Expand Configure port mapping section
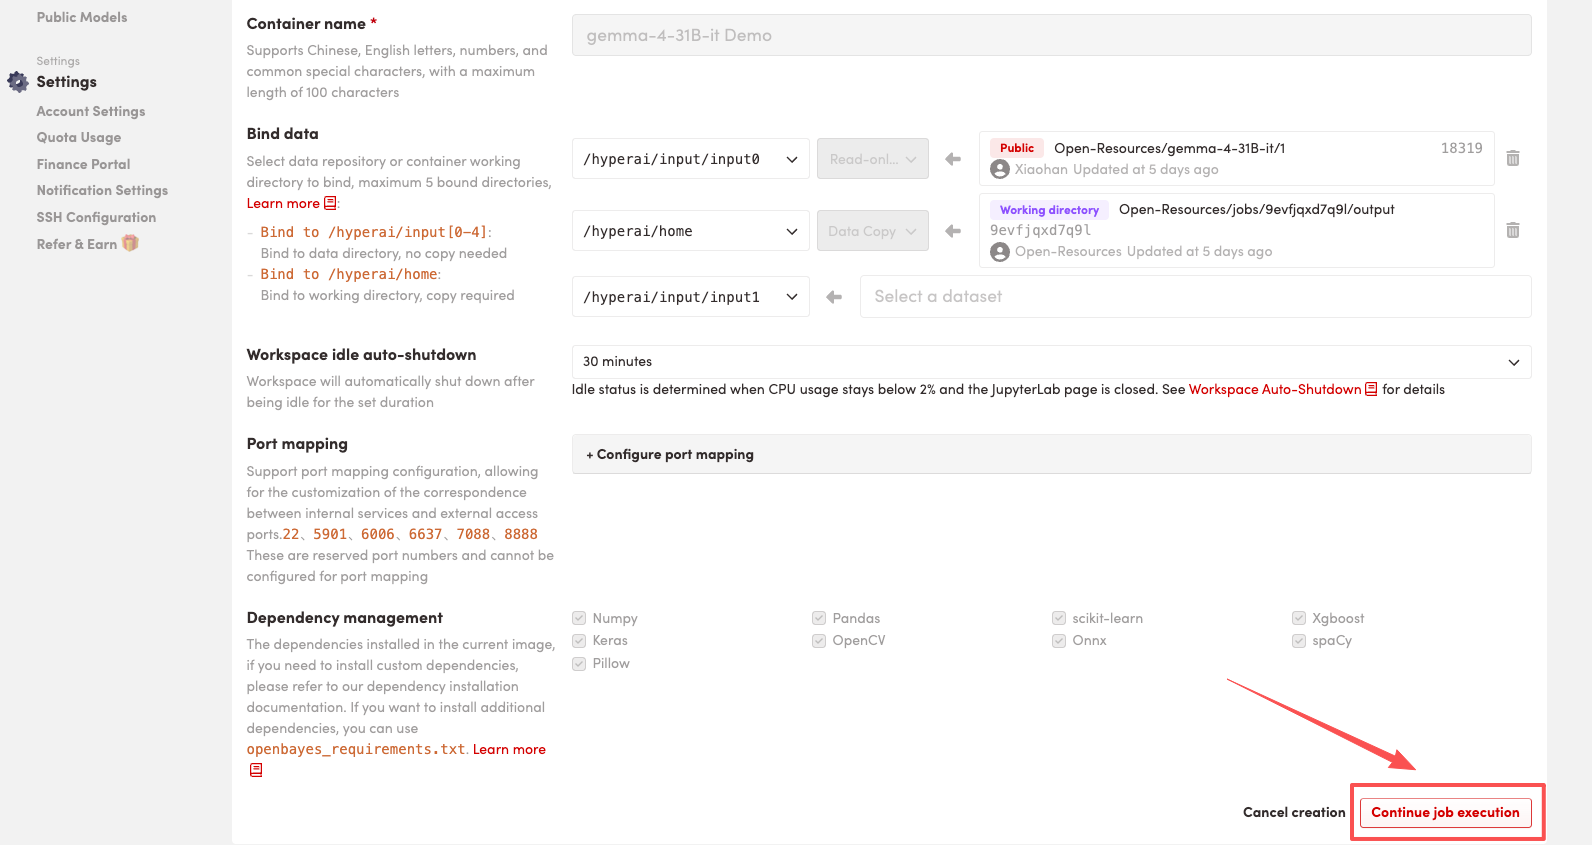This screenshot has width=1592, height=845. coord(671,454)
